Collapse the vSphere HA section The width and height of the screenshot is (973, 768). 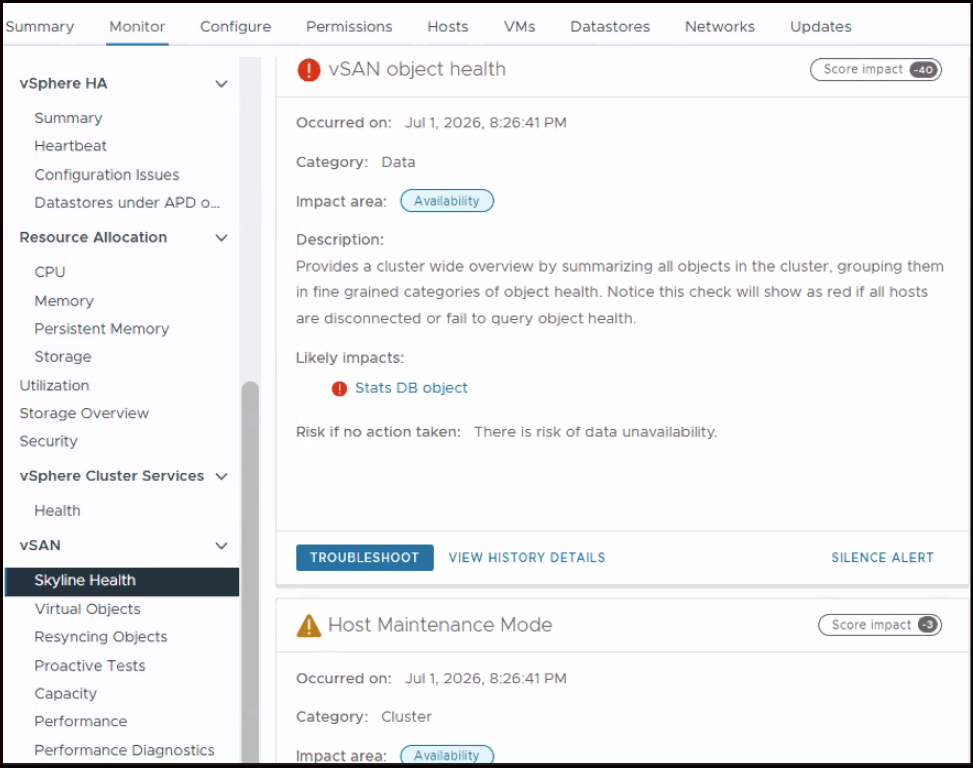pyautogui.click(x=221, y=84)
